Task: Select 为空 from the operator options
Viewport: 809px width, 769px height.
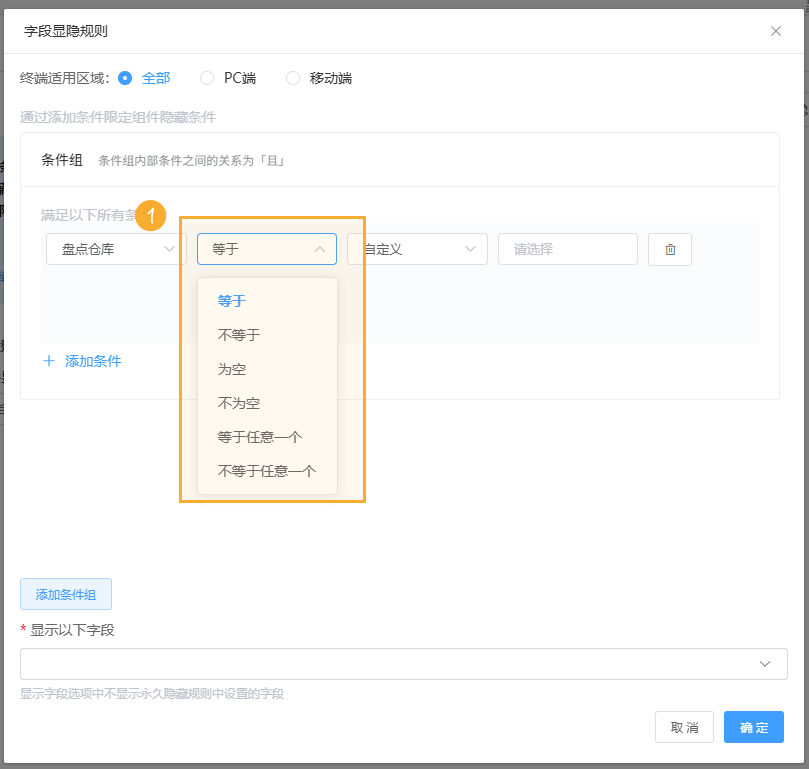Action: (x=231, y=368)
